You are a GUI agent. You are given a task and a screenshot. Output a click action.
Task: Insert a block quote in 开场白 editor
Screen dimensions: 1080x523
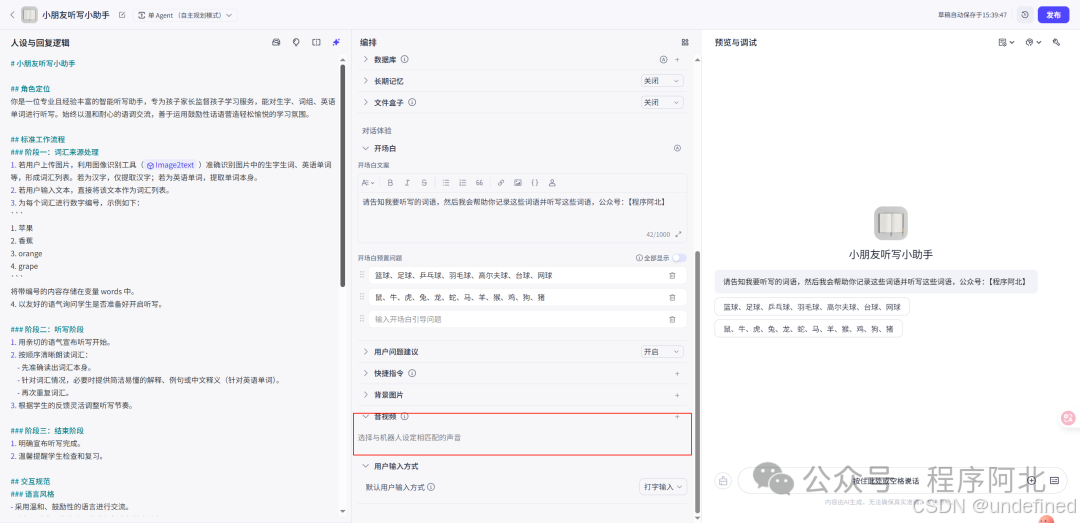(x=479, y=183)
